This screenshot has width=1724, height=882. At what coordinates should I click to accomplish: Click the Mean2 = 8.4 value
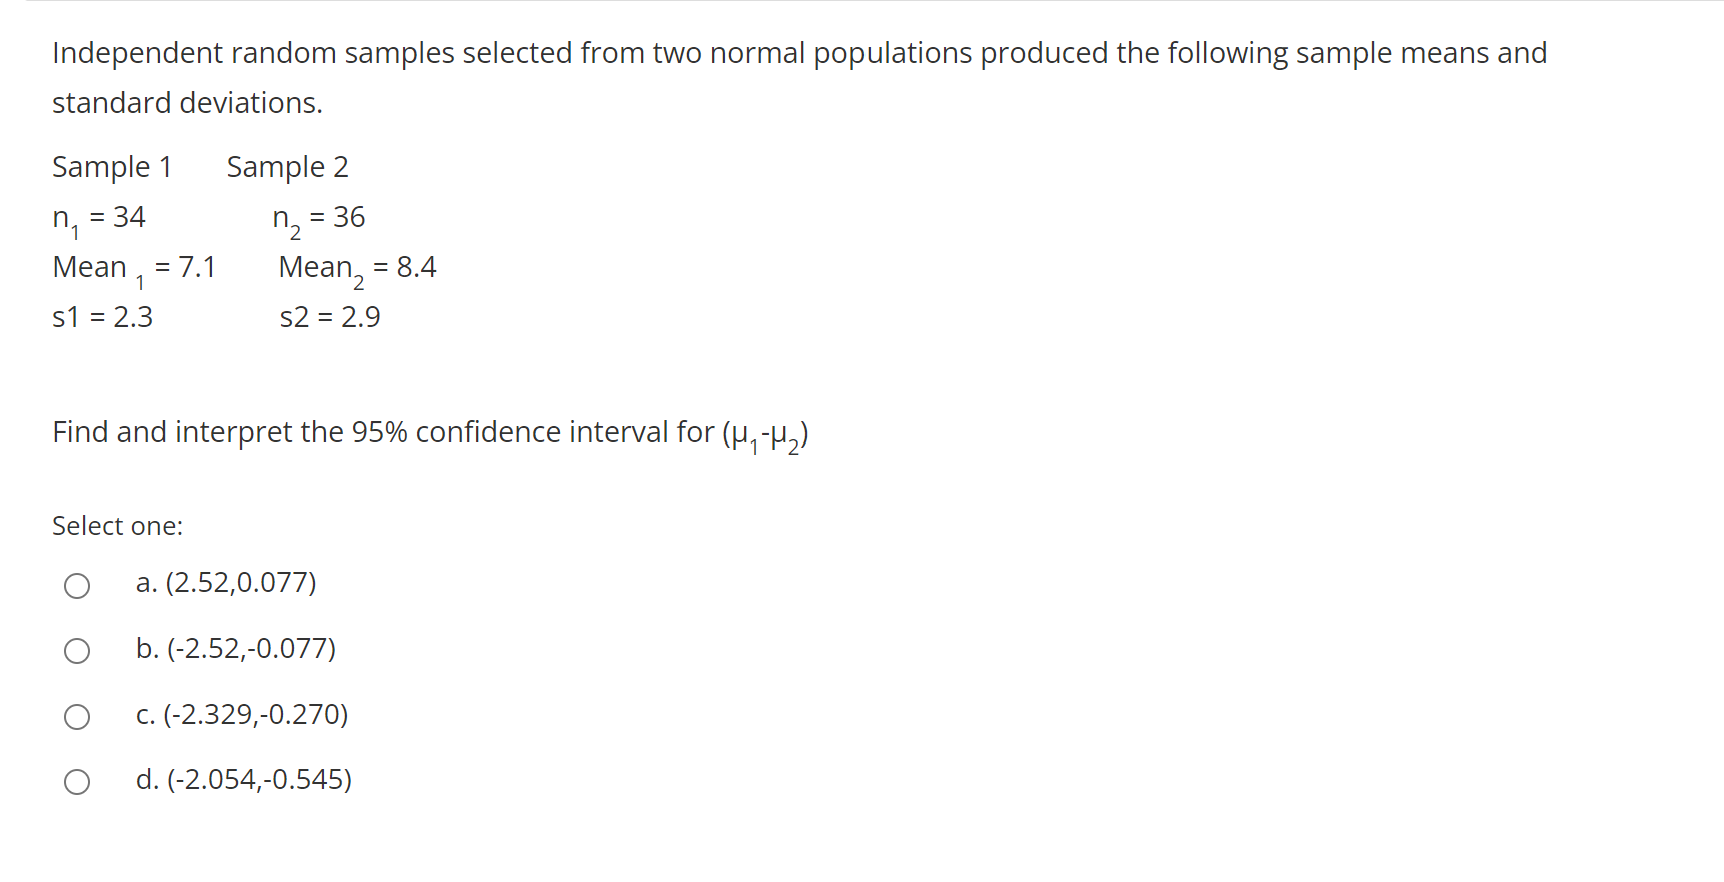(357, 267)
